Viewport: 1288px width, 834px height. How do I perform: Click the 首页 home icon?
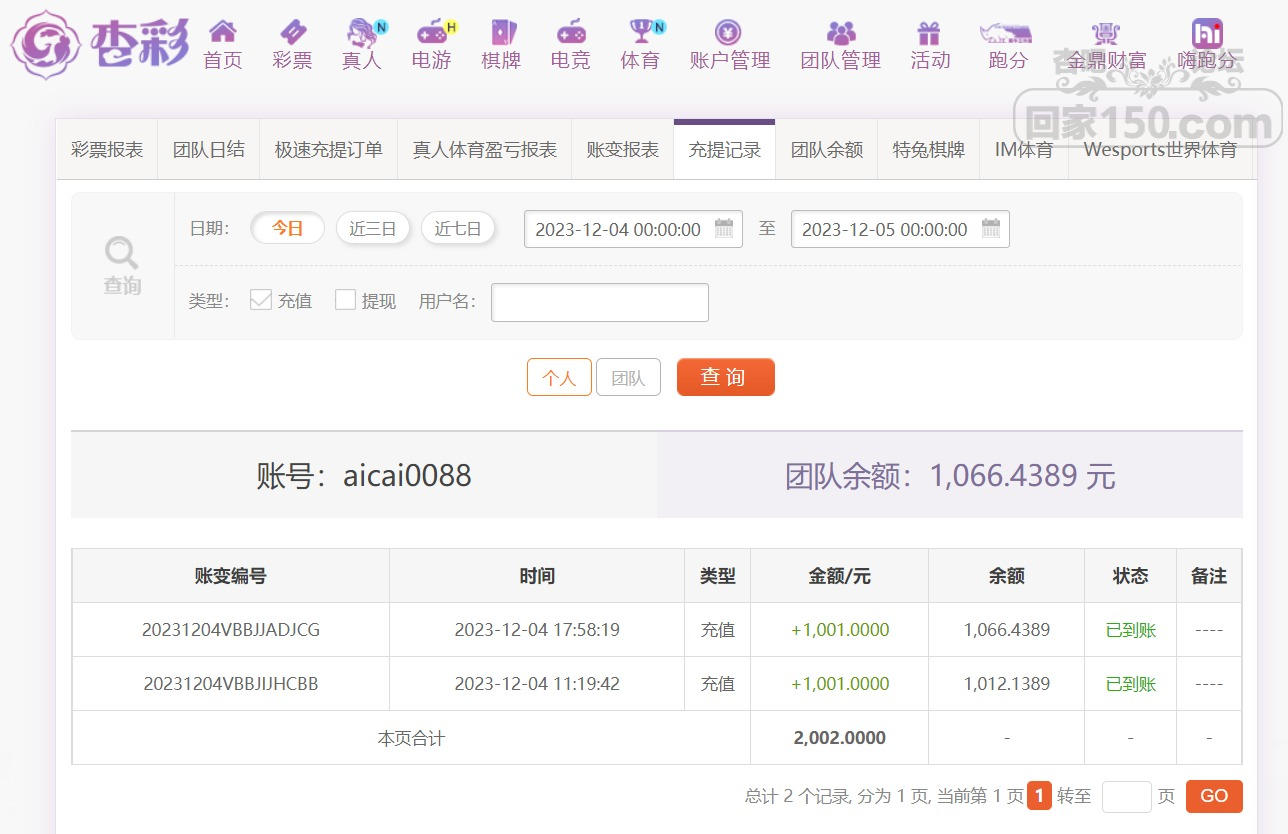[x=222, y=33]
